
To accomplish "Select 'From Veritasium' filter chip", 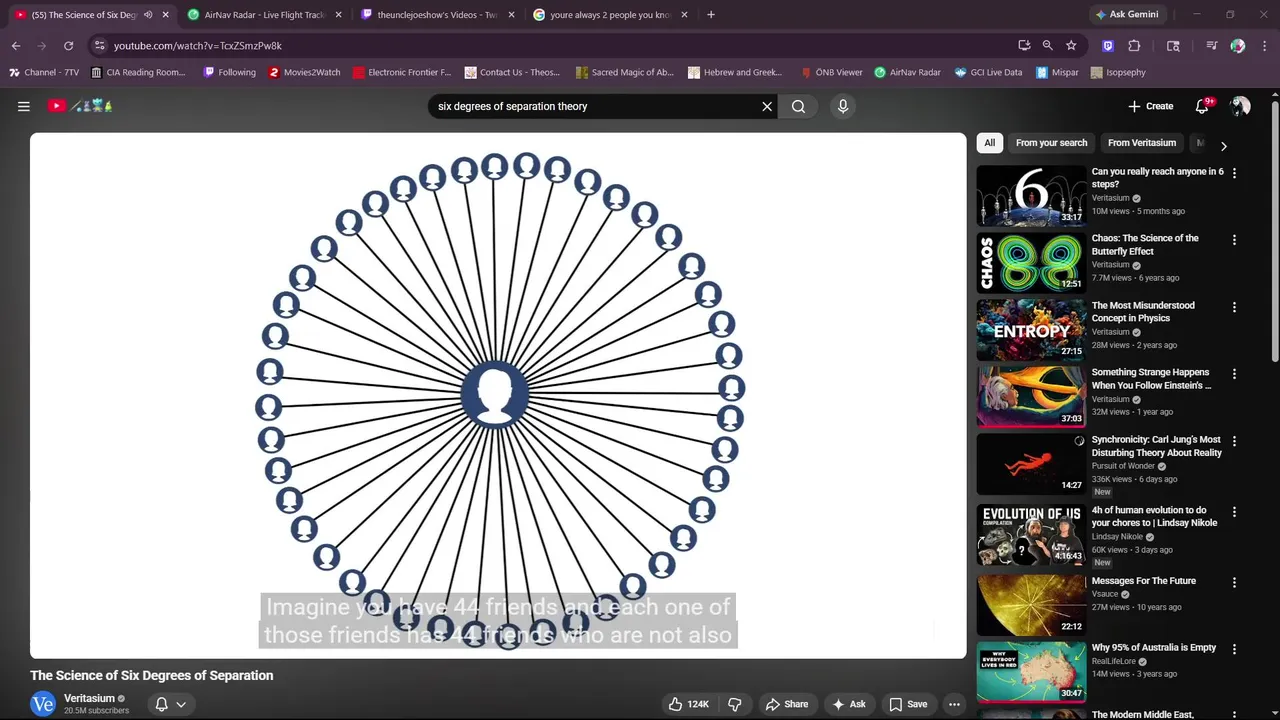I will tap(1142, 143).
